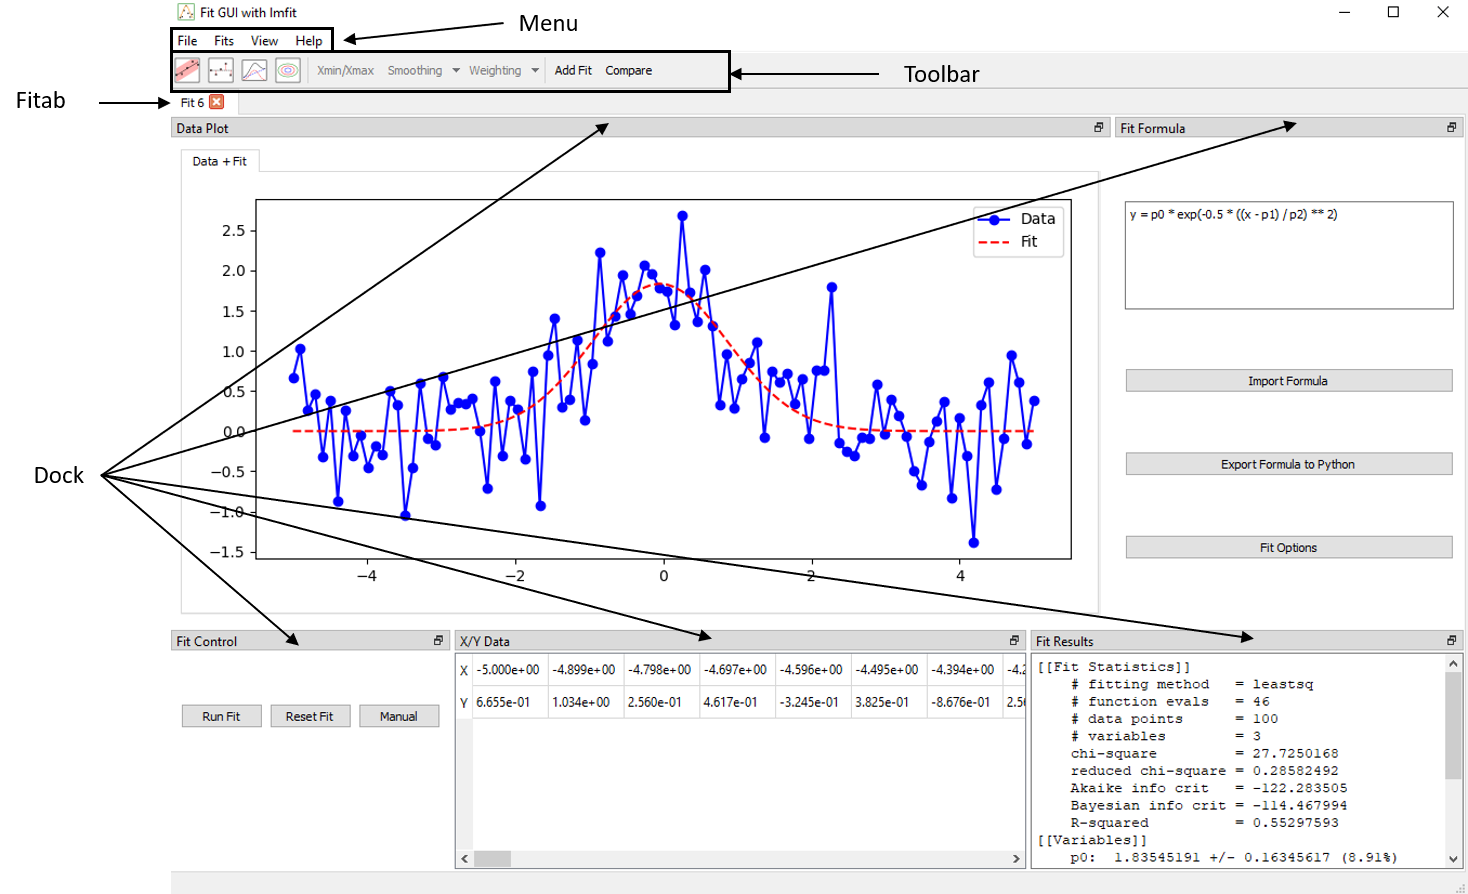Click the Smoothing toolbar button
The height and width of the screenshot is (894, 1468).
[415, 70]
